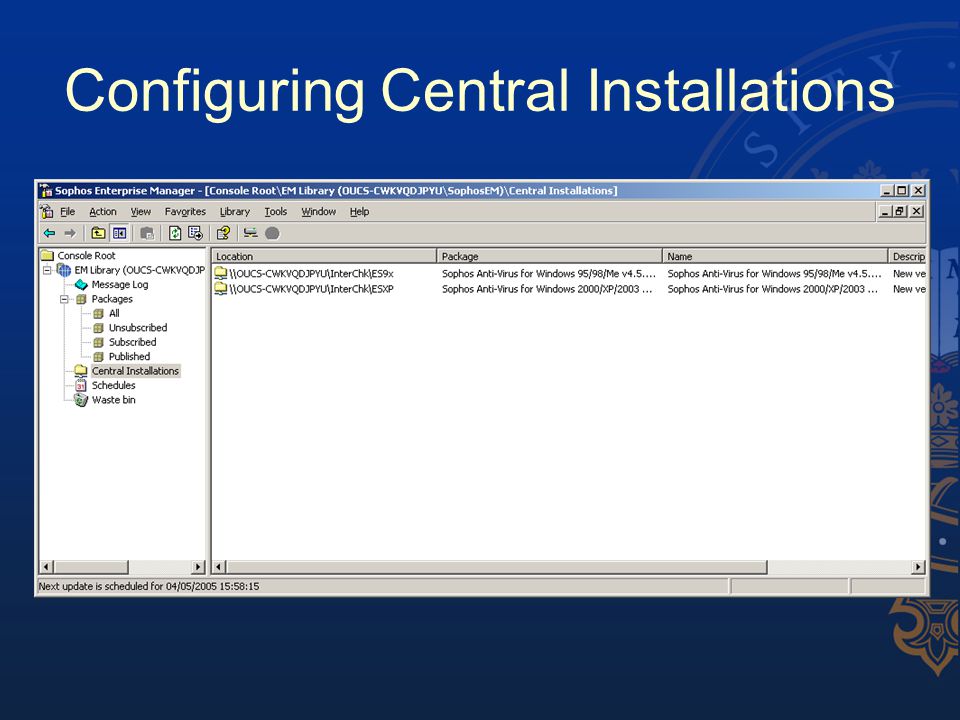Click Windows 2000/XP/2003 entry in Name column

pyautogui.click(x=773, y=289)
